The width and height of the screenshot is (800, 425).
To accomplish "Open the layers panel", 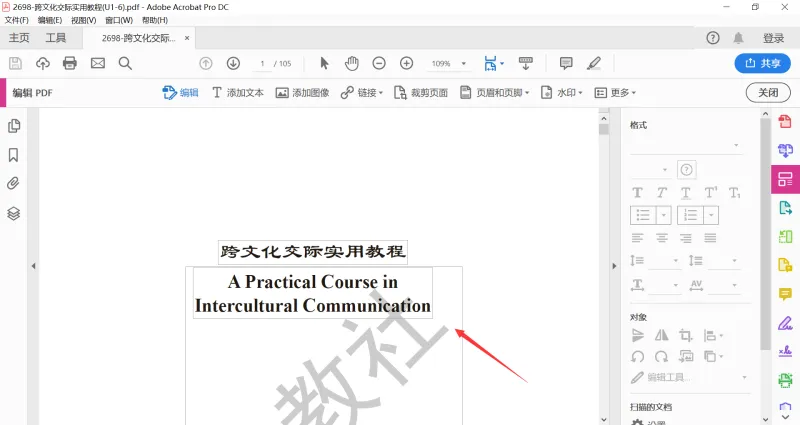I will [14, 213].
